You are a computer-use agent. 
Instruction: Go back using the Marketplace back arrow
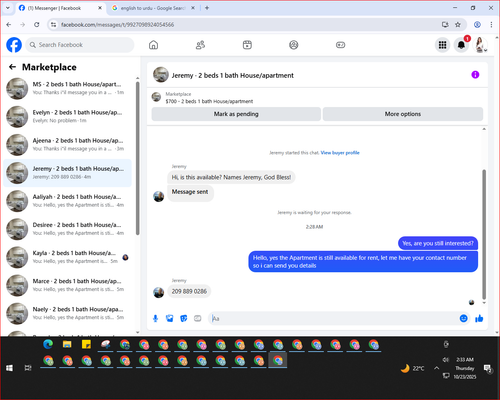13,67
